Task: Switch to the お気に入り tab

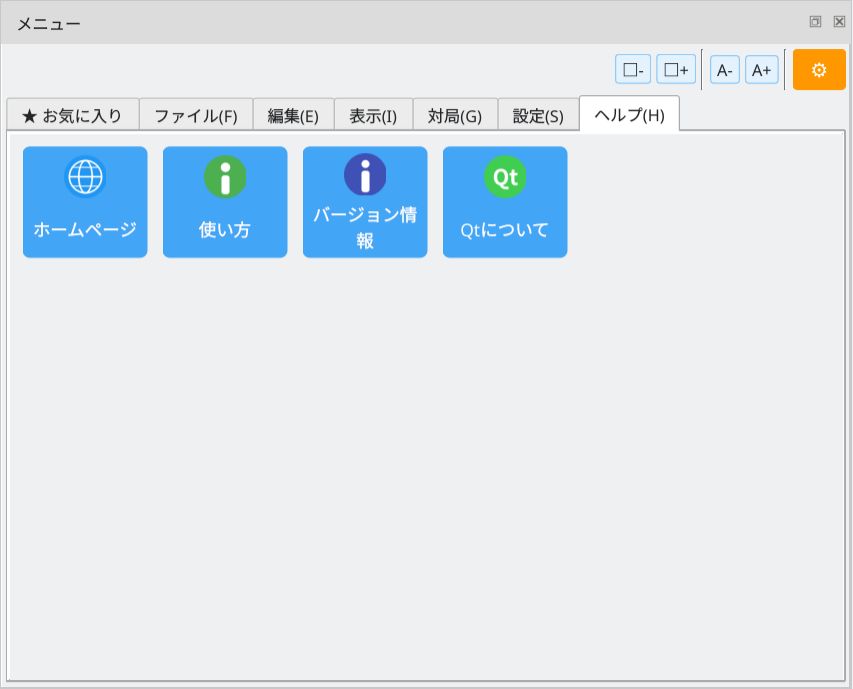Action: pos(72,114)
